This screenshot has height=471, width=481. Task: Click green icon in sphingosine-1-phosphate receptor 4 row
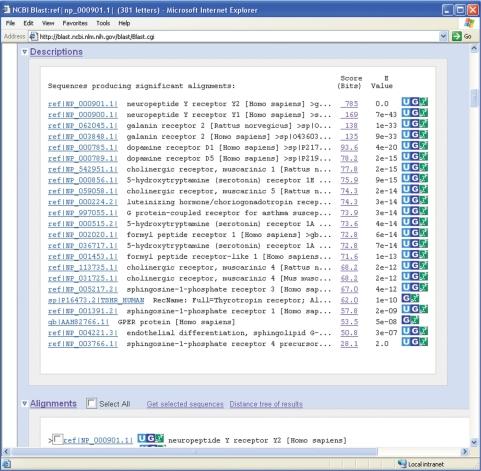423,342
